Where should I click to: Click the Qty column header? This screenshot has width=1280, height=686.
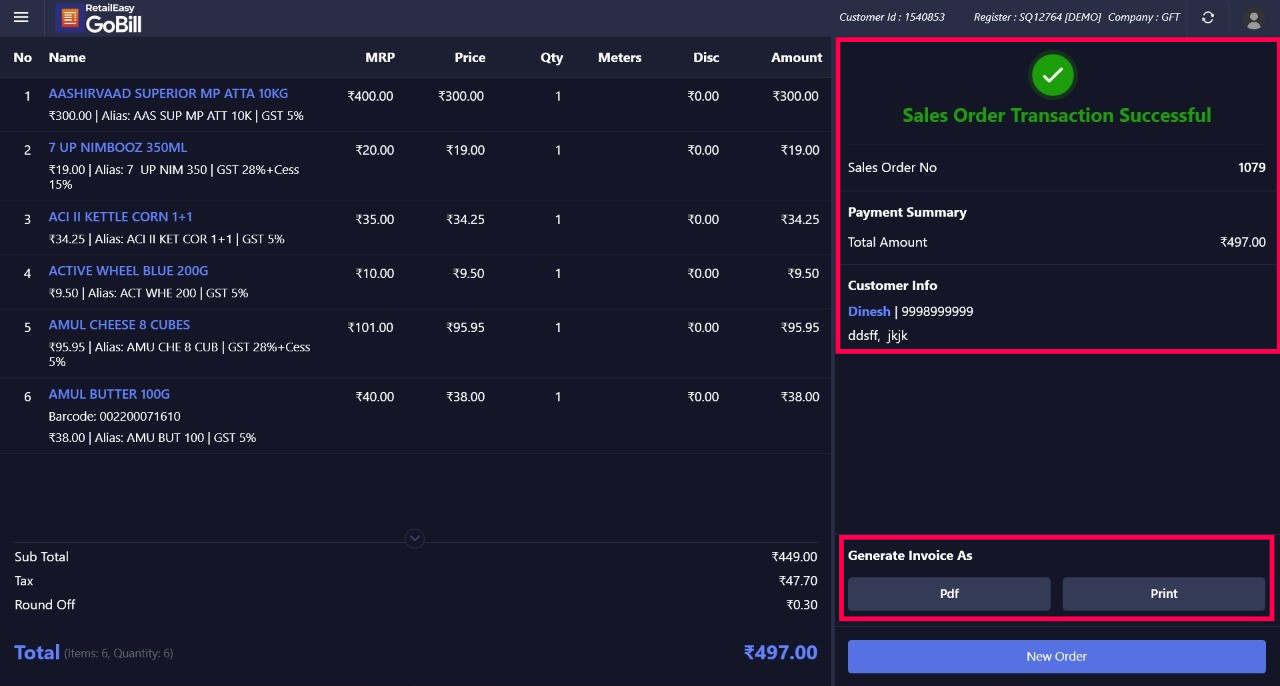tap(552, 57)
